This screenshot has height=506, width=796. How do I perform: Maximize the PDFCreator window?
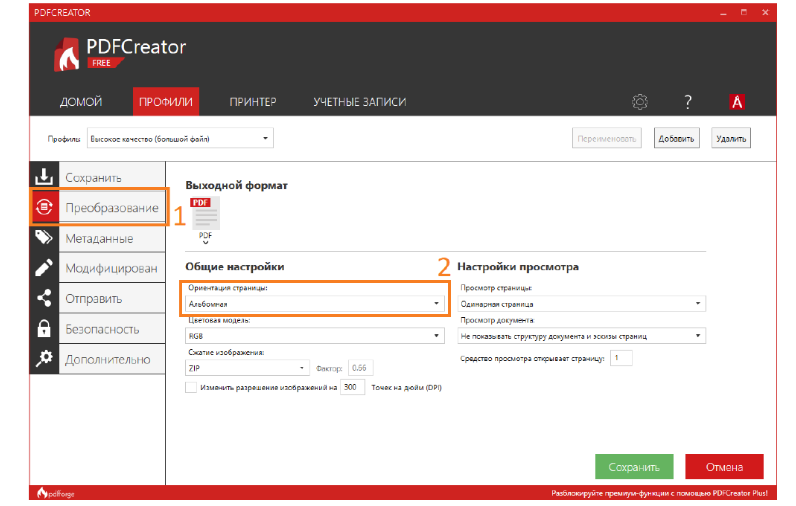(x=744, y=12)
